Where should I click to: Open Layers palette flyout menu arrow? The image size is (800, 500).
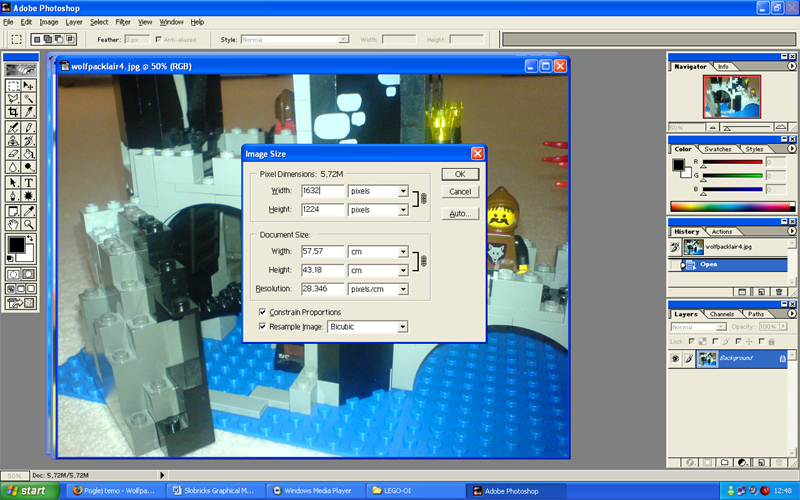coord(791,314)
